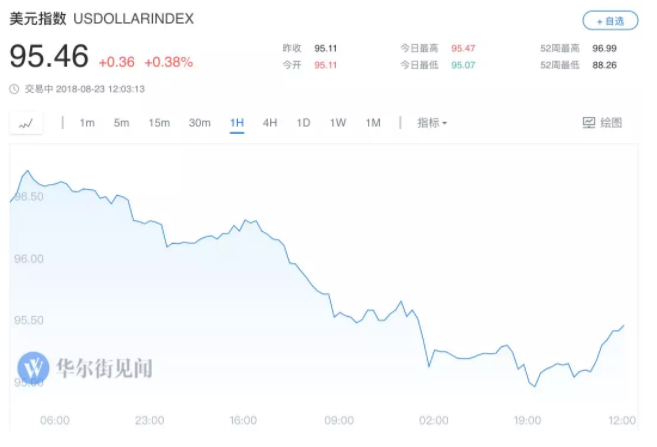
Task: Click the USDOLLARINDEX title text
Action: pyautogui.click(x=134, y=18)
